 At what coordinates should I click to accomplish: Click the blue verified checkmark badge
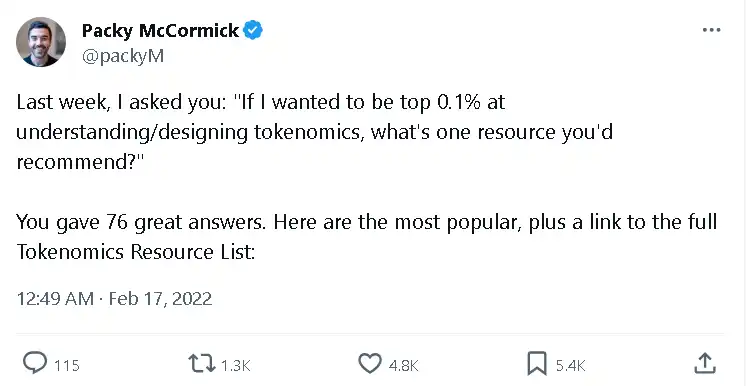click(253, 30)
